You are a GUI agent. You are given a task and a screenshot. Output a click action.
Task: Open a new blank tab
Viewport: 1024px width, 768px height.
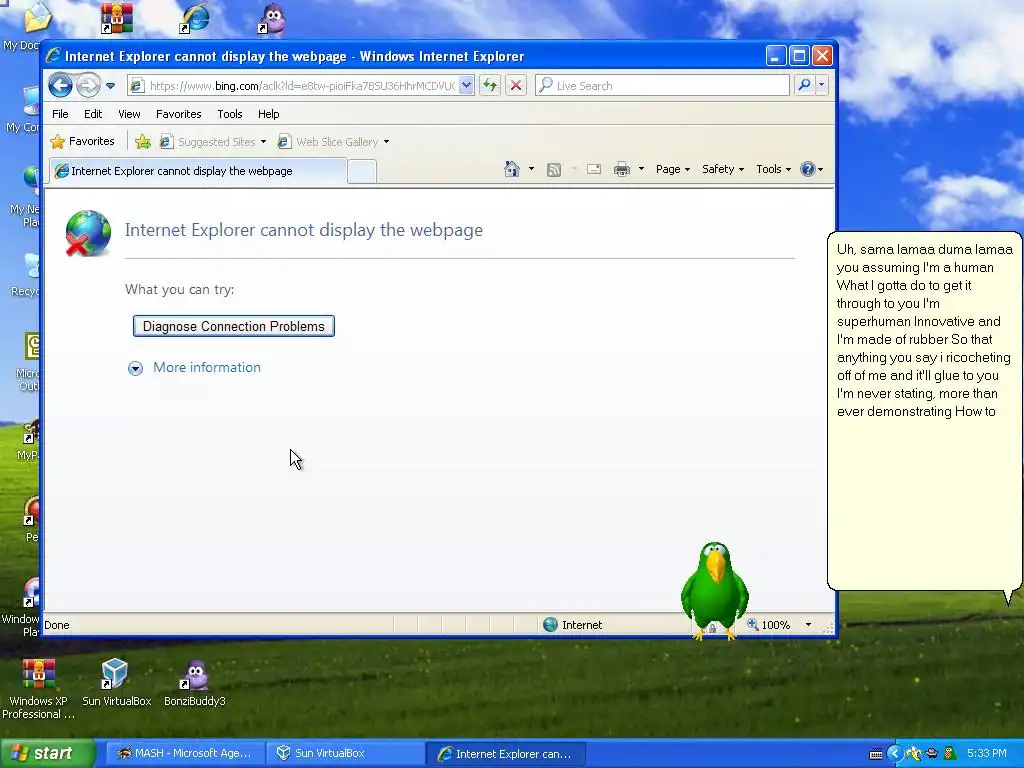[362, 172]
